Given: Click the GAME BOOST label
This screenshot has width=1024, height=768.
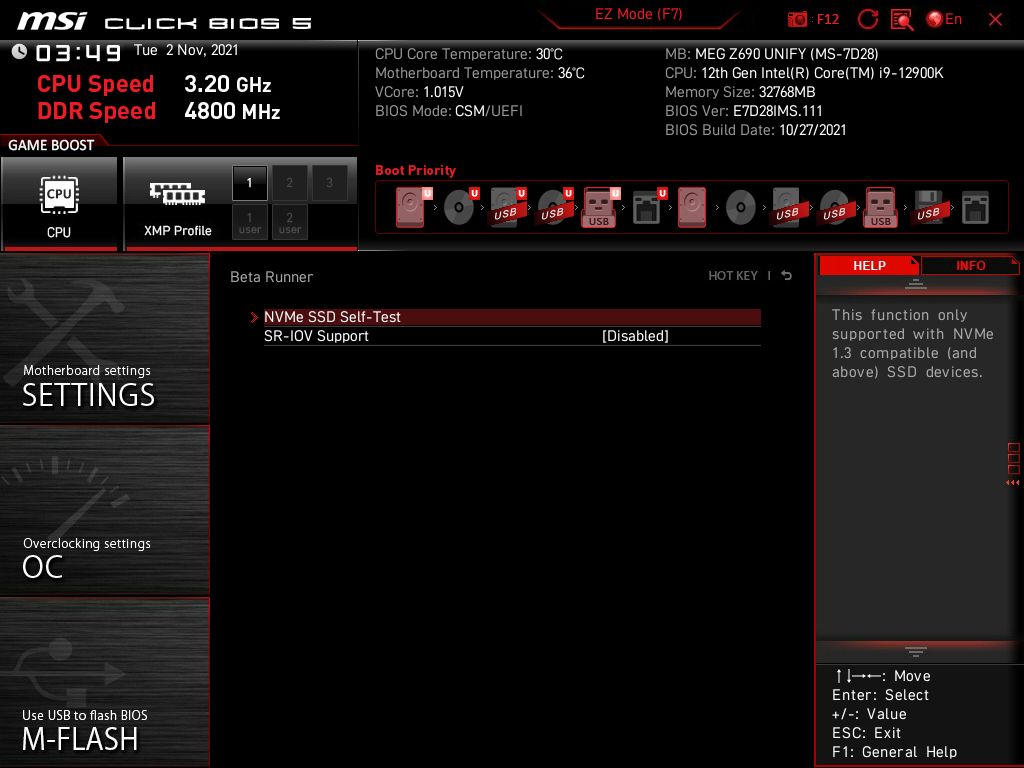Looking at the screenshot, I should tap(51, 145).
